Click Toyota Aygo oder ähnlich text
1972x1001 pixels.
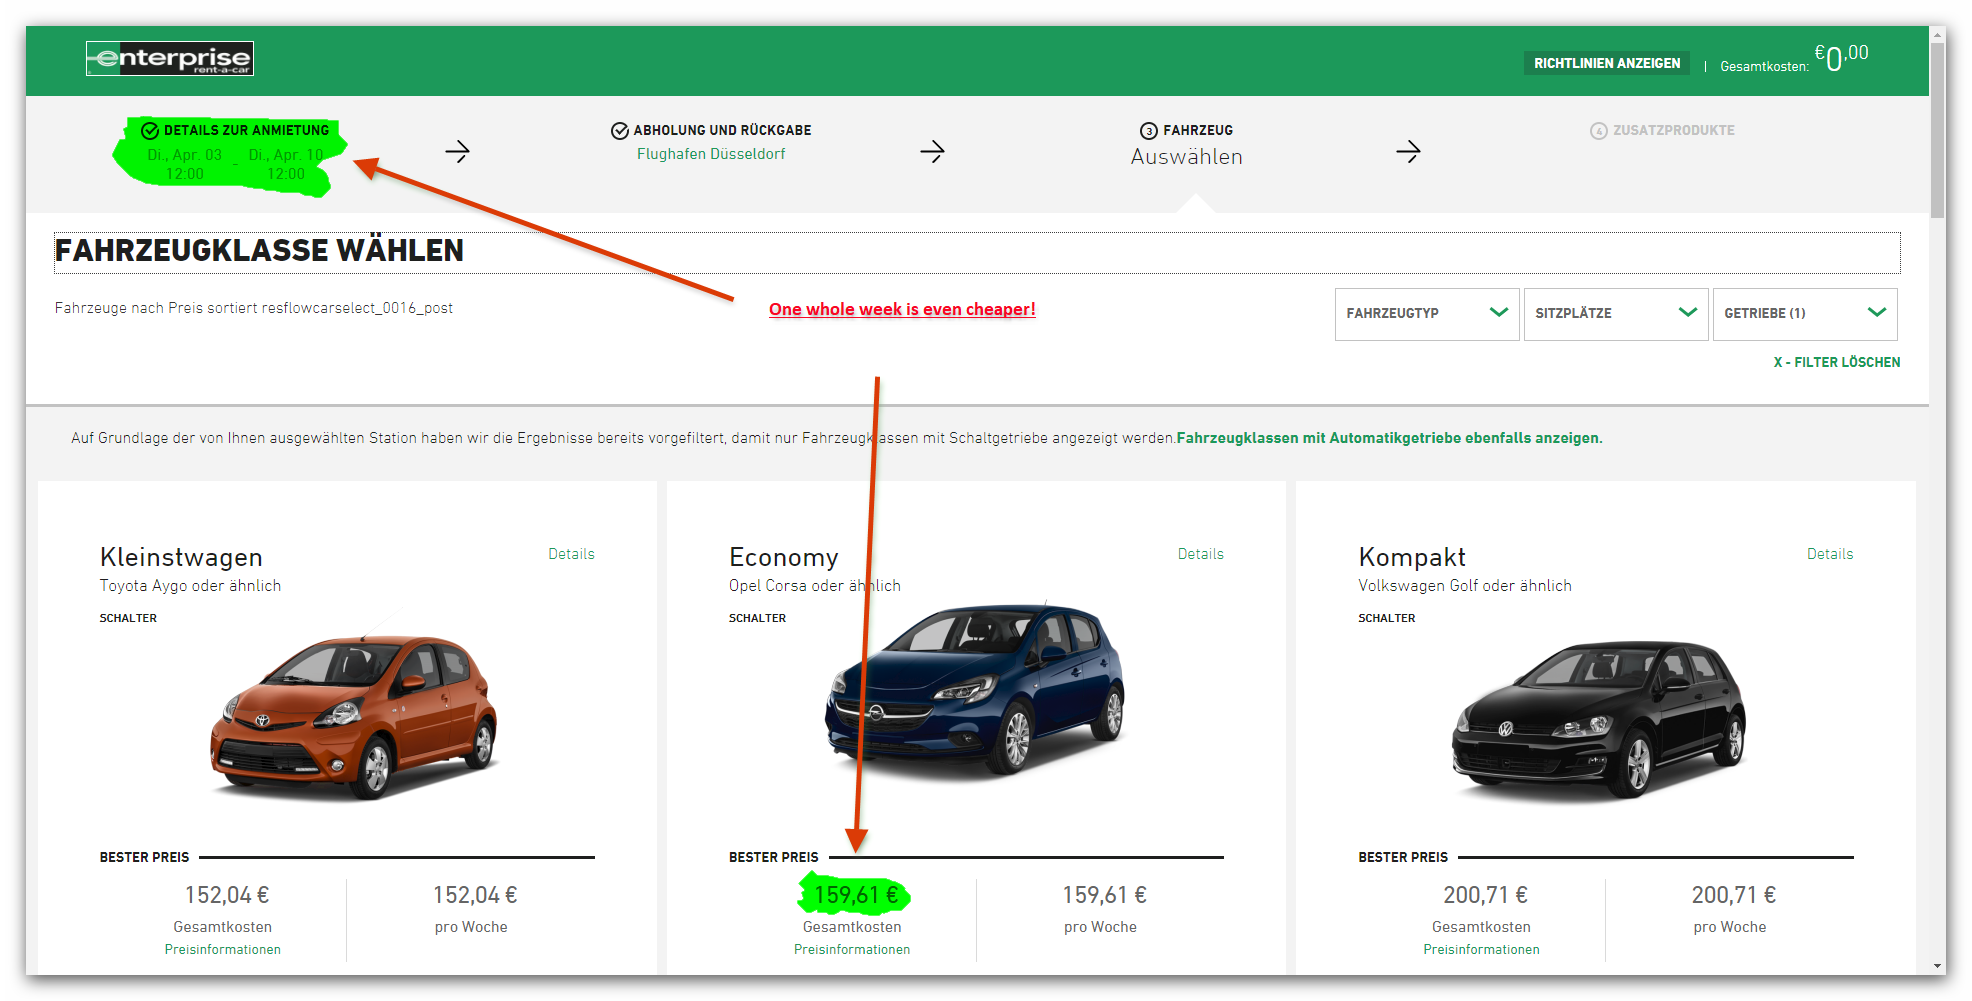tap(190, 586)
